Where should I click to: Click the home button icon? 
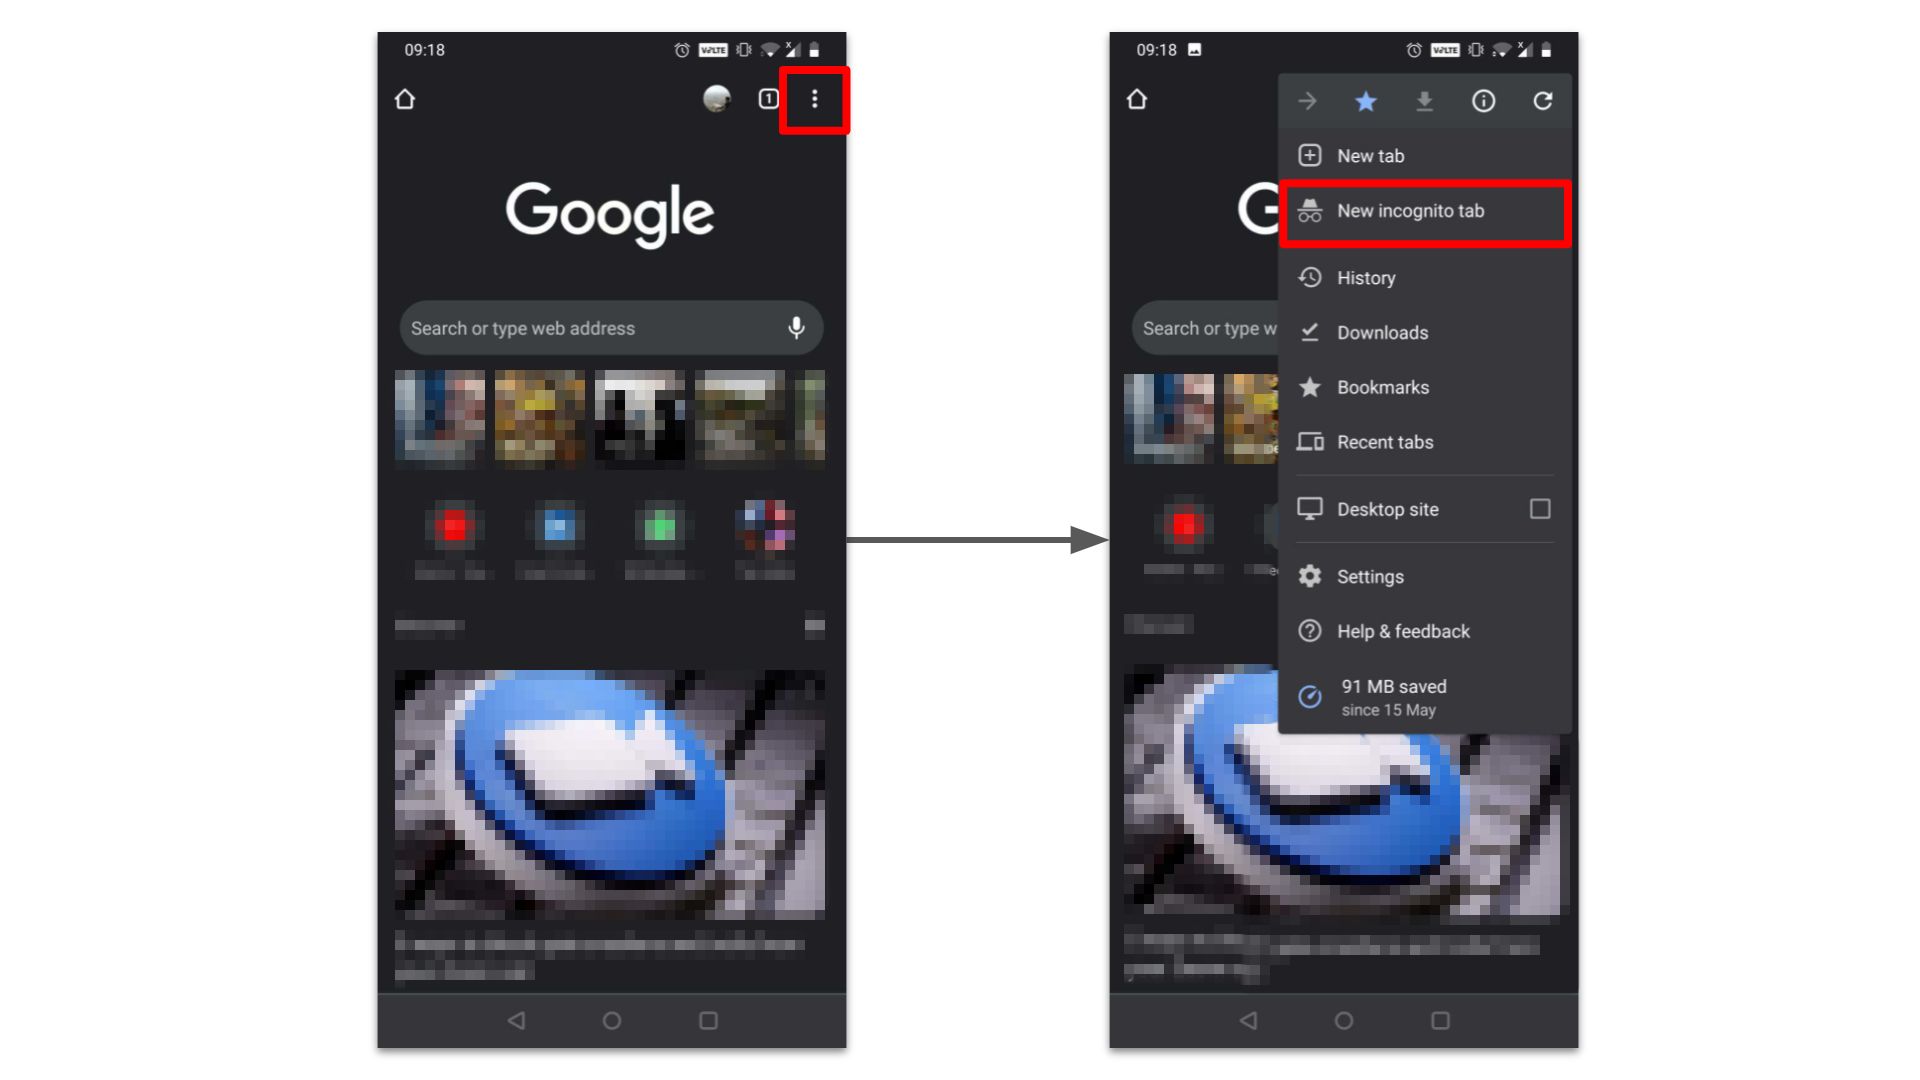pos(405,99)
